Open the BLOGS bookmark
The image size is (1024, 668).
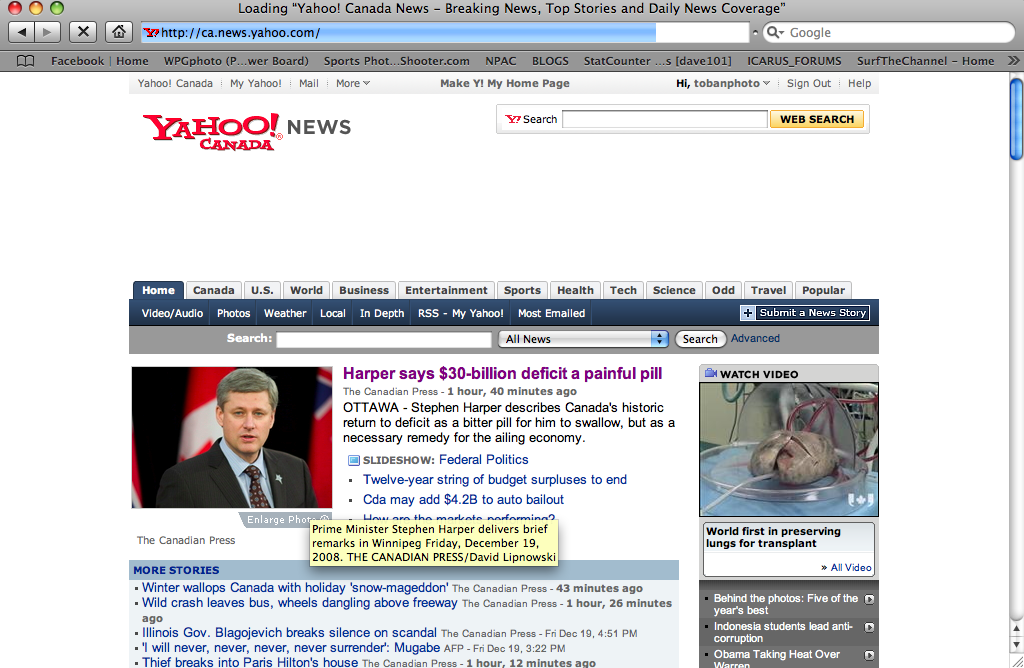click(550, 61)
